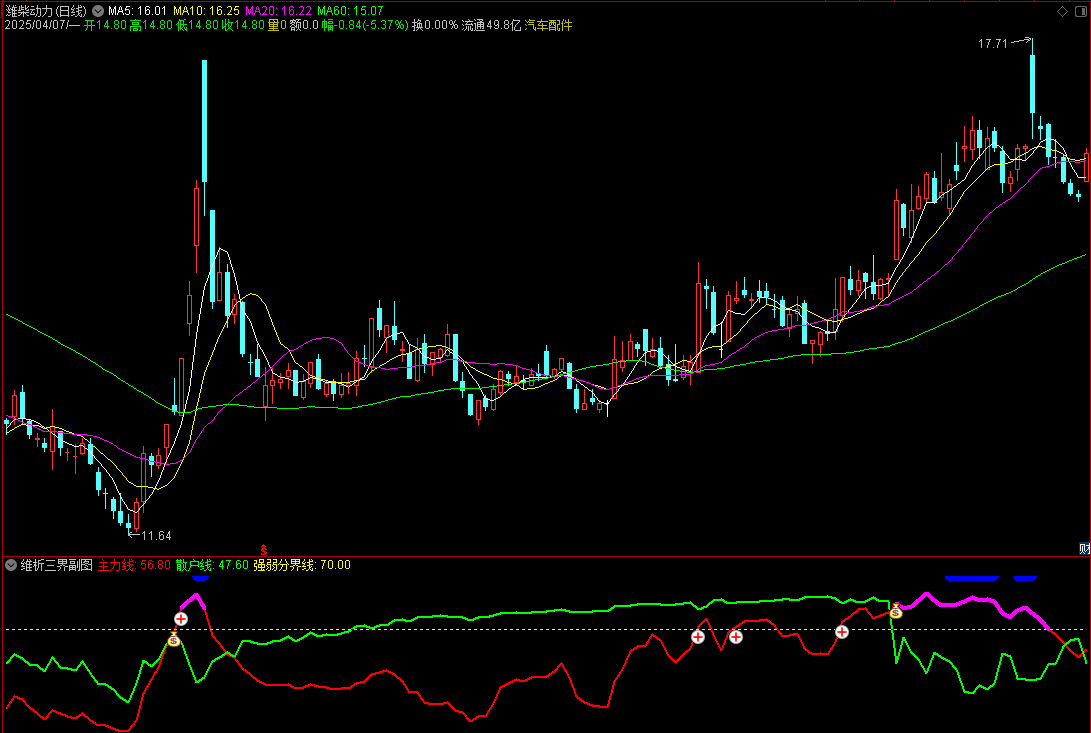1091x733 pixels.
Task: Click the 换0.00% turnover value
Action: [435, 25]
